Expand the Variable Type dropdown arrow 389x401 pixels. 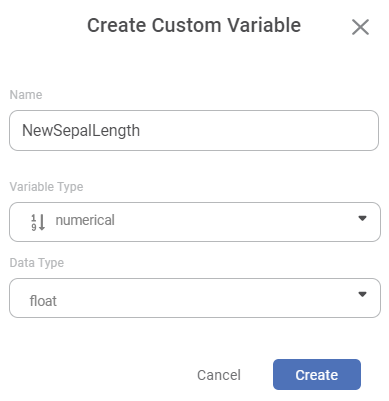tap(362, 218)
